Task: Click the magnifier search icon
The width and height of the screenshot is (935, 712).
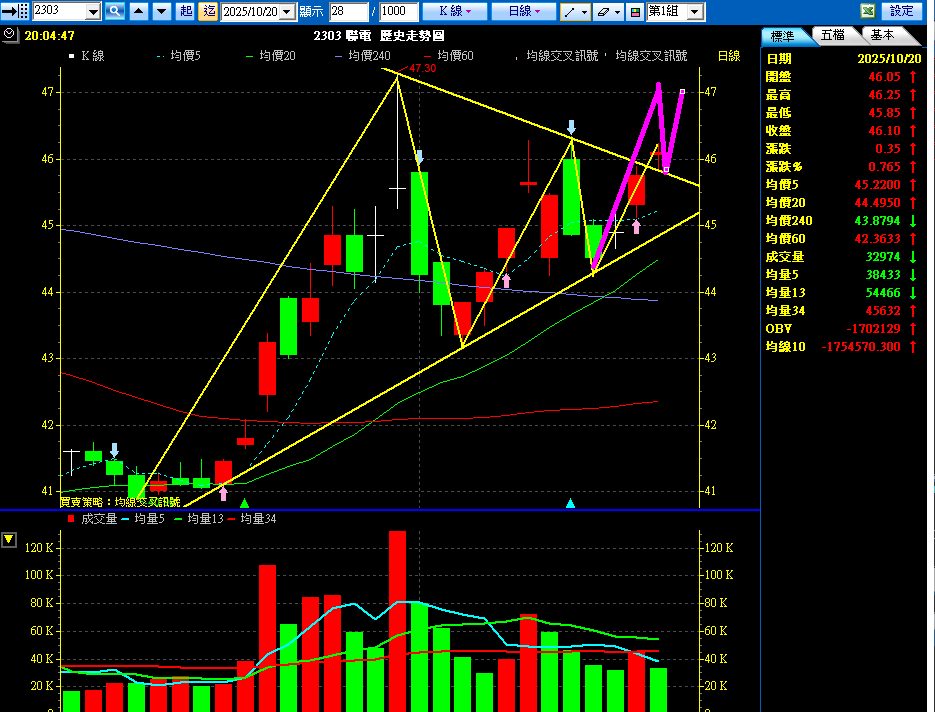Action: [114, 11]
